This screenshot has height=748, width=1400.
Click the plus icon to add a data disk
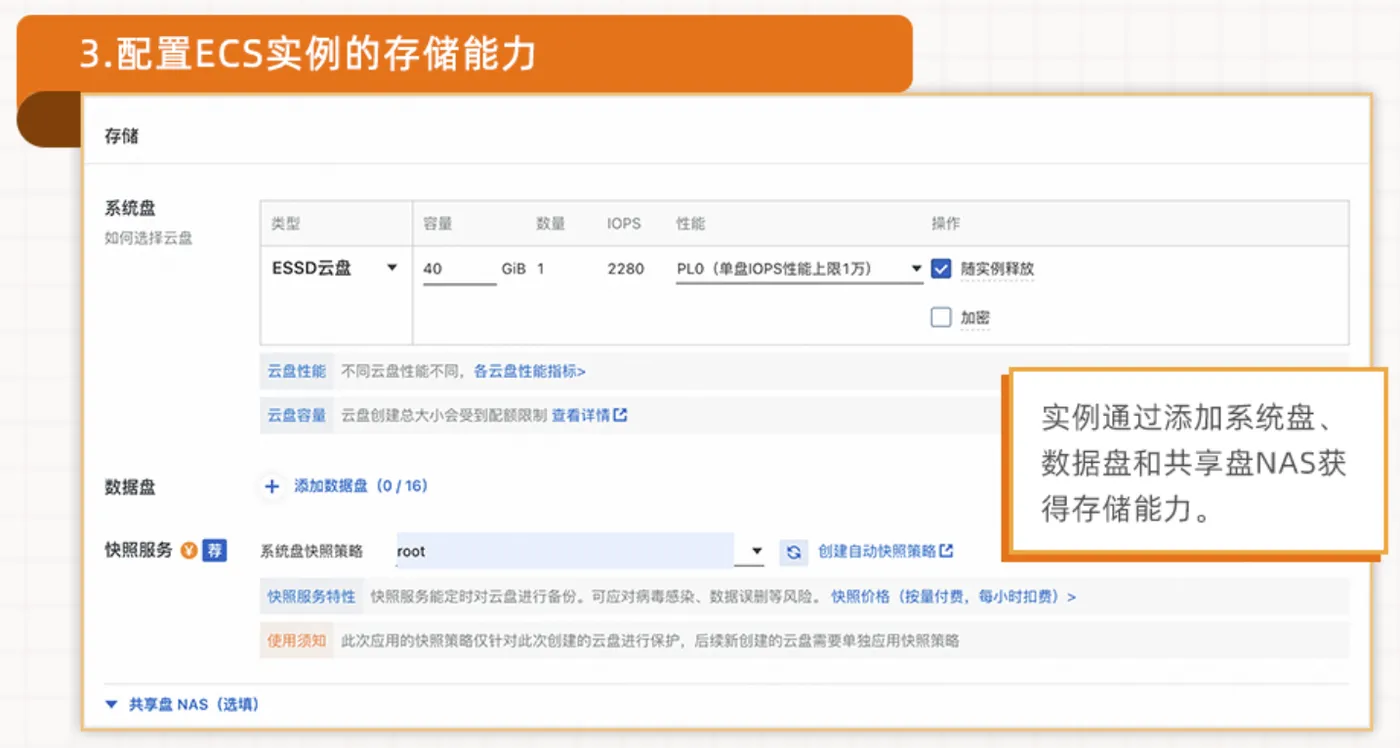271,485
